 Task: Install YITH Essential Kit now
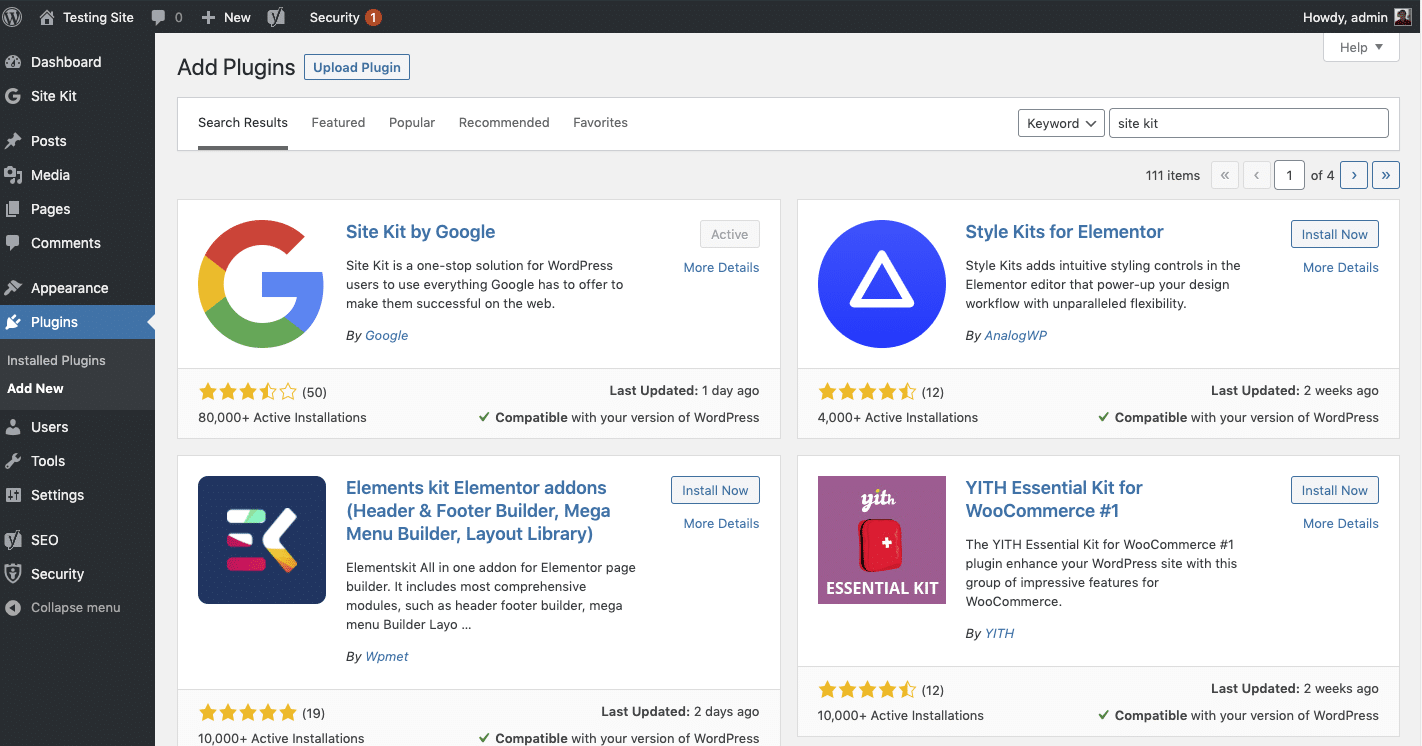point(1335,490)
